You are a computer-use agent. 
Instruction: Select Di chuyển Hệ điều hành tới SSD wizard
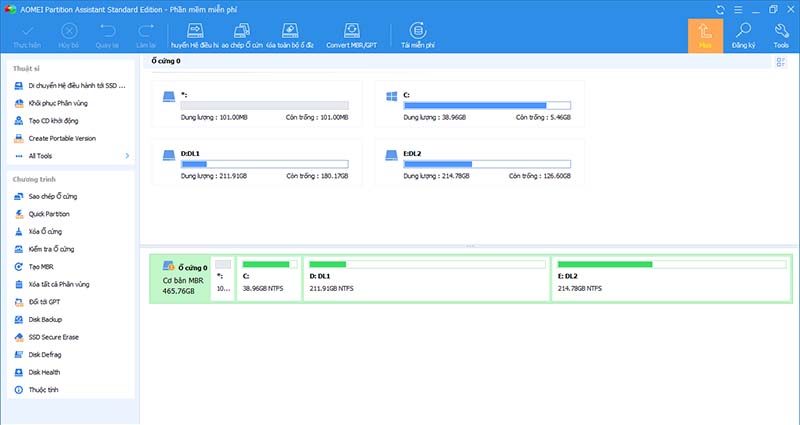[x=70, y=86]
